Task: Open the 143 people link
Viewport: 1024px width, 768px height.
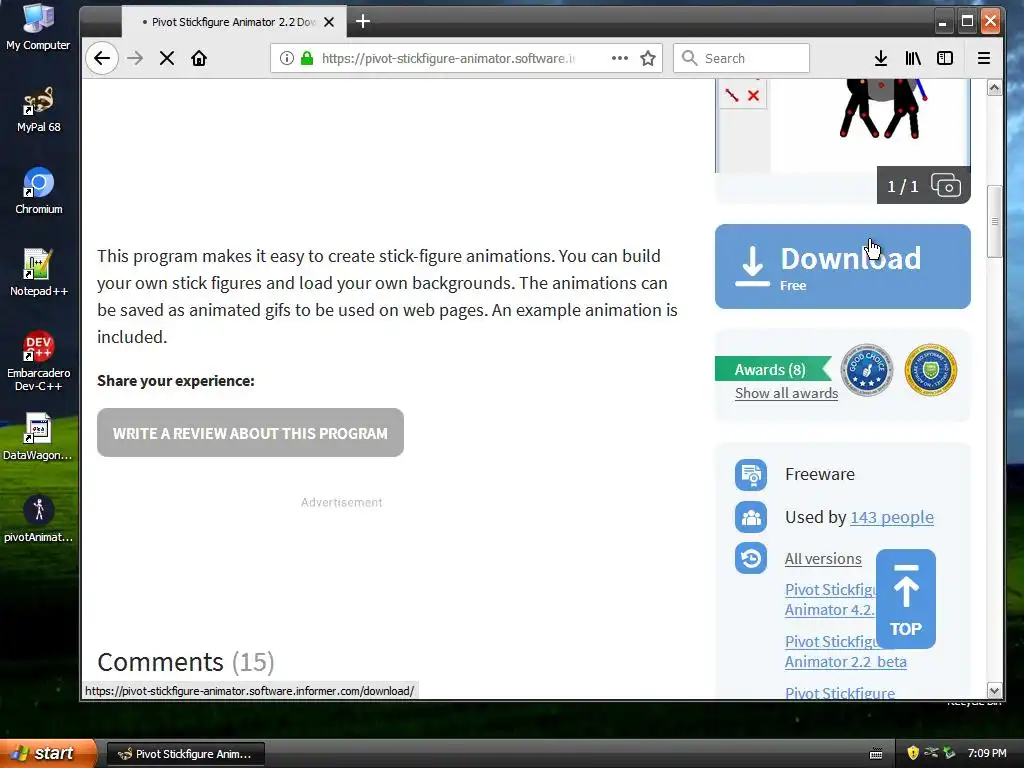Action: click(891, 517)
